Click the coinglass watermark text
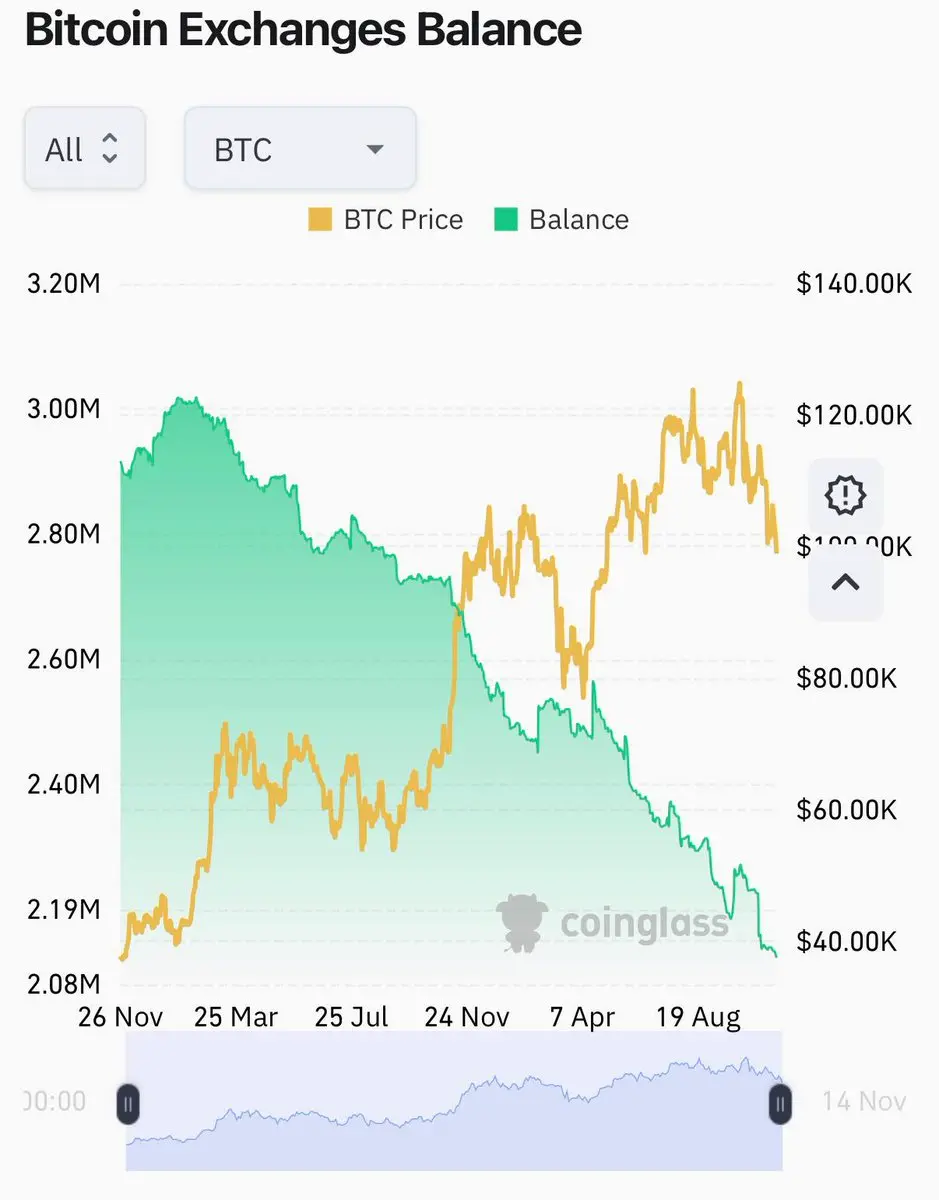Image resolution: width=939 pixels, height=1200 pixels. point(645,922)
